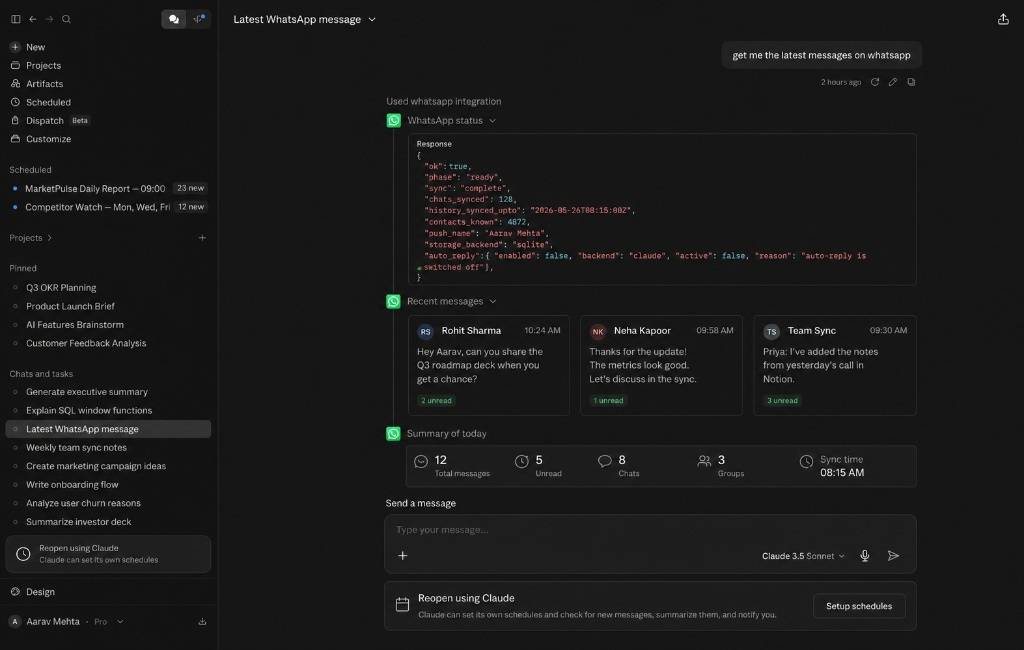
Task: Send the message with arrow icon
Action: (x=893, y=555)
